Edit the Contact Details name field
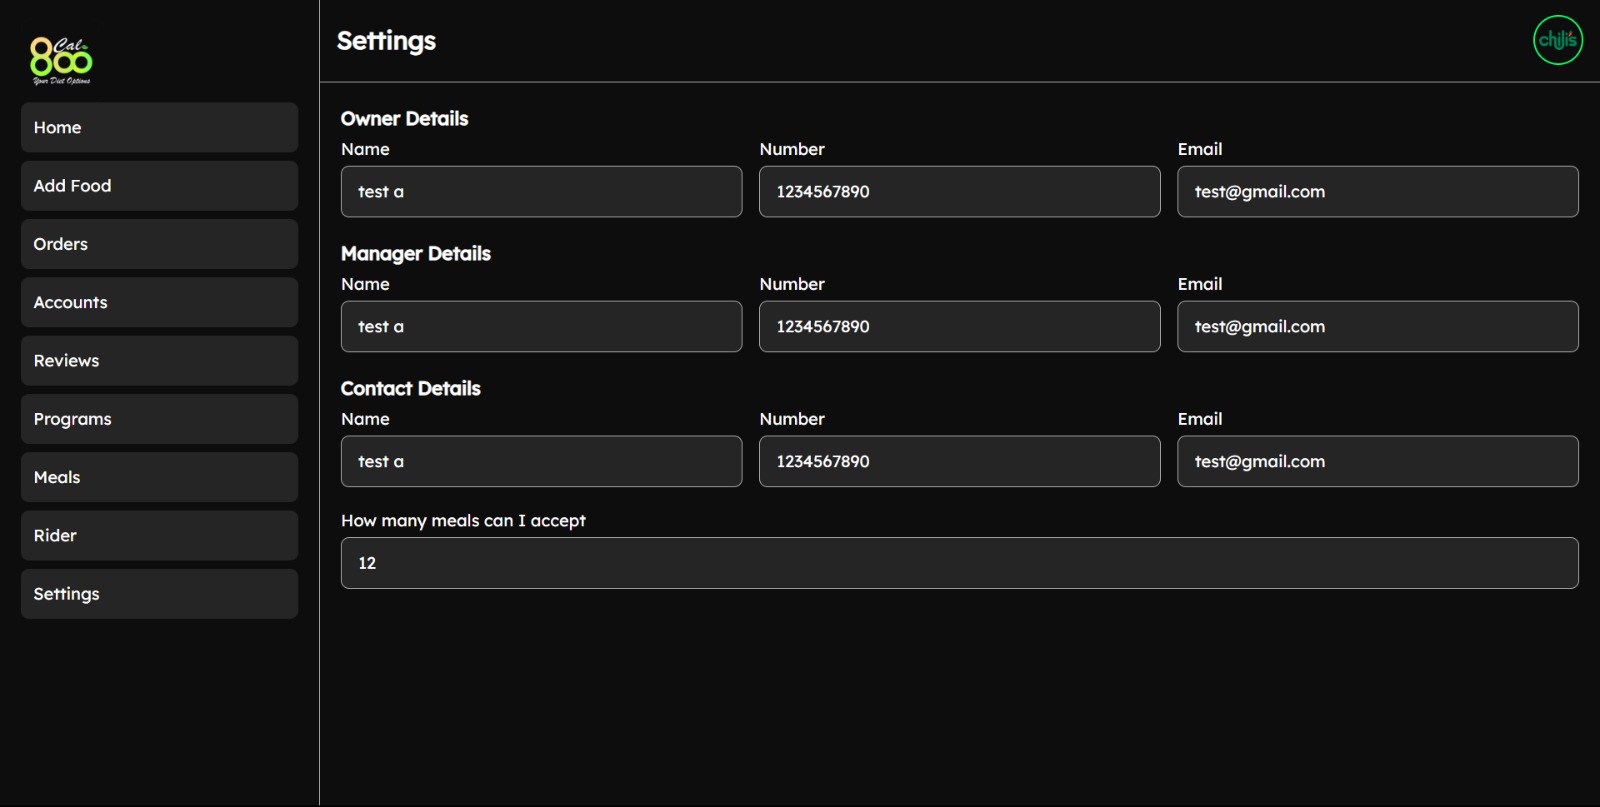Screen dimensions: 1600x807 [541, 461]
